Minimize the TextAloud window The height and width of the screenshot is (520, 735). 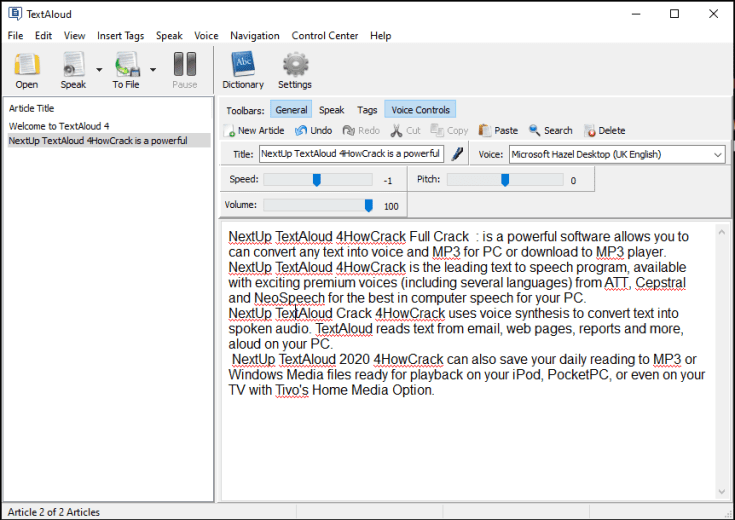click(636, 14)
